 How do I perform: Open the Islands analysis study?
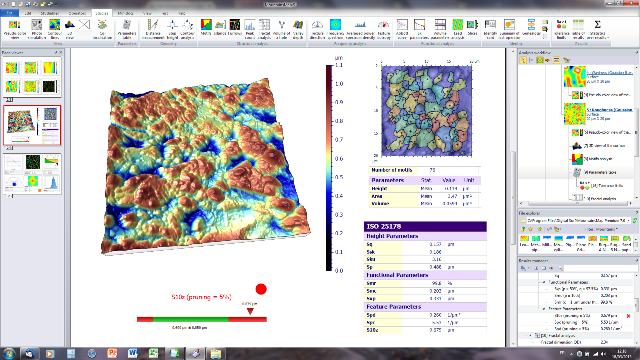pyautogui.click(x=220, y=27)
